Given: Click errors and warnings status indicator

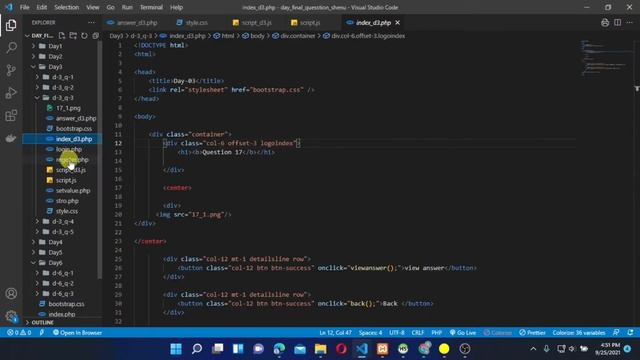Looking at the screenshot, I should (x=19, y=333).
